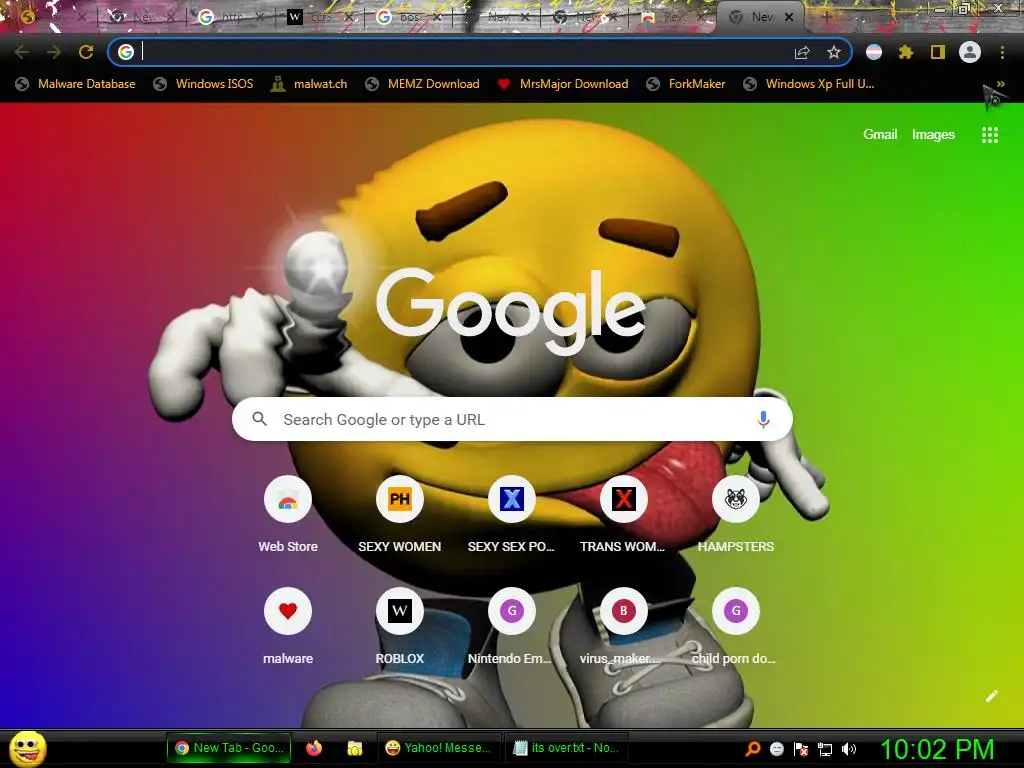The width and height of the screenshot is (1024, 768).
Task: Open the Chrome three-dot menu
Action: click(1002, 52)
